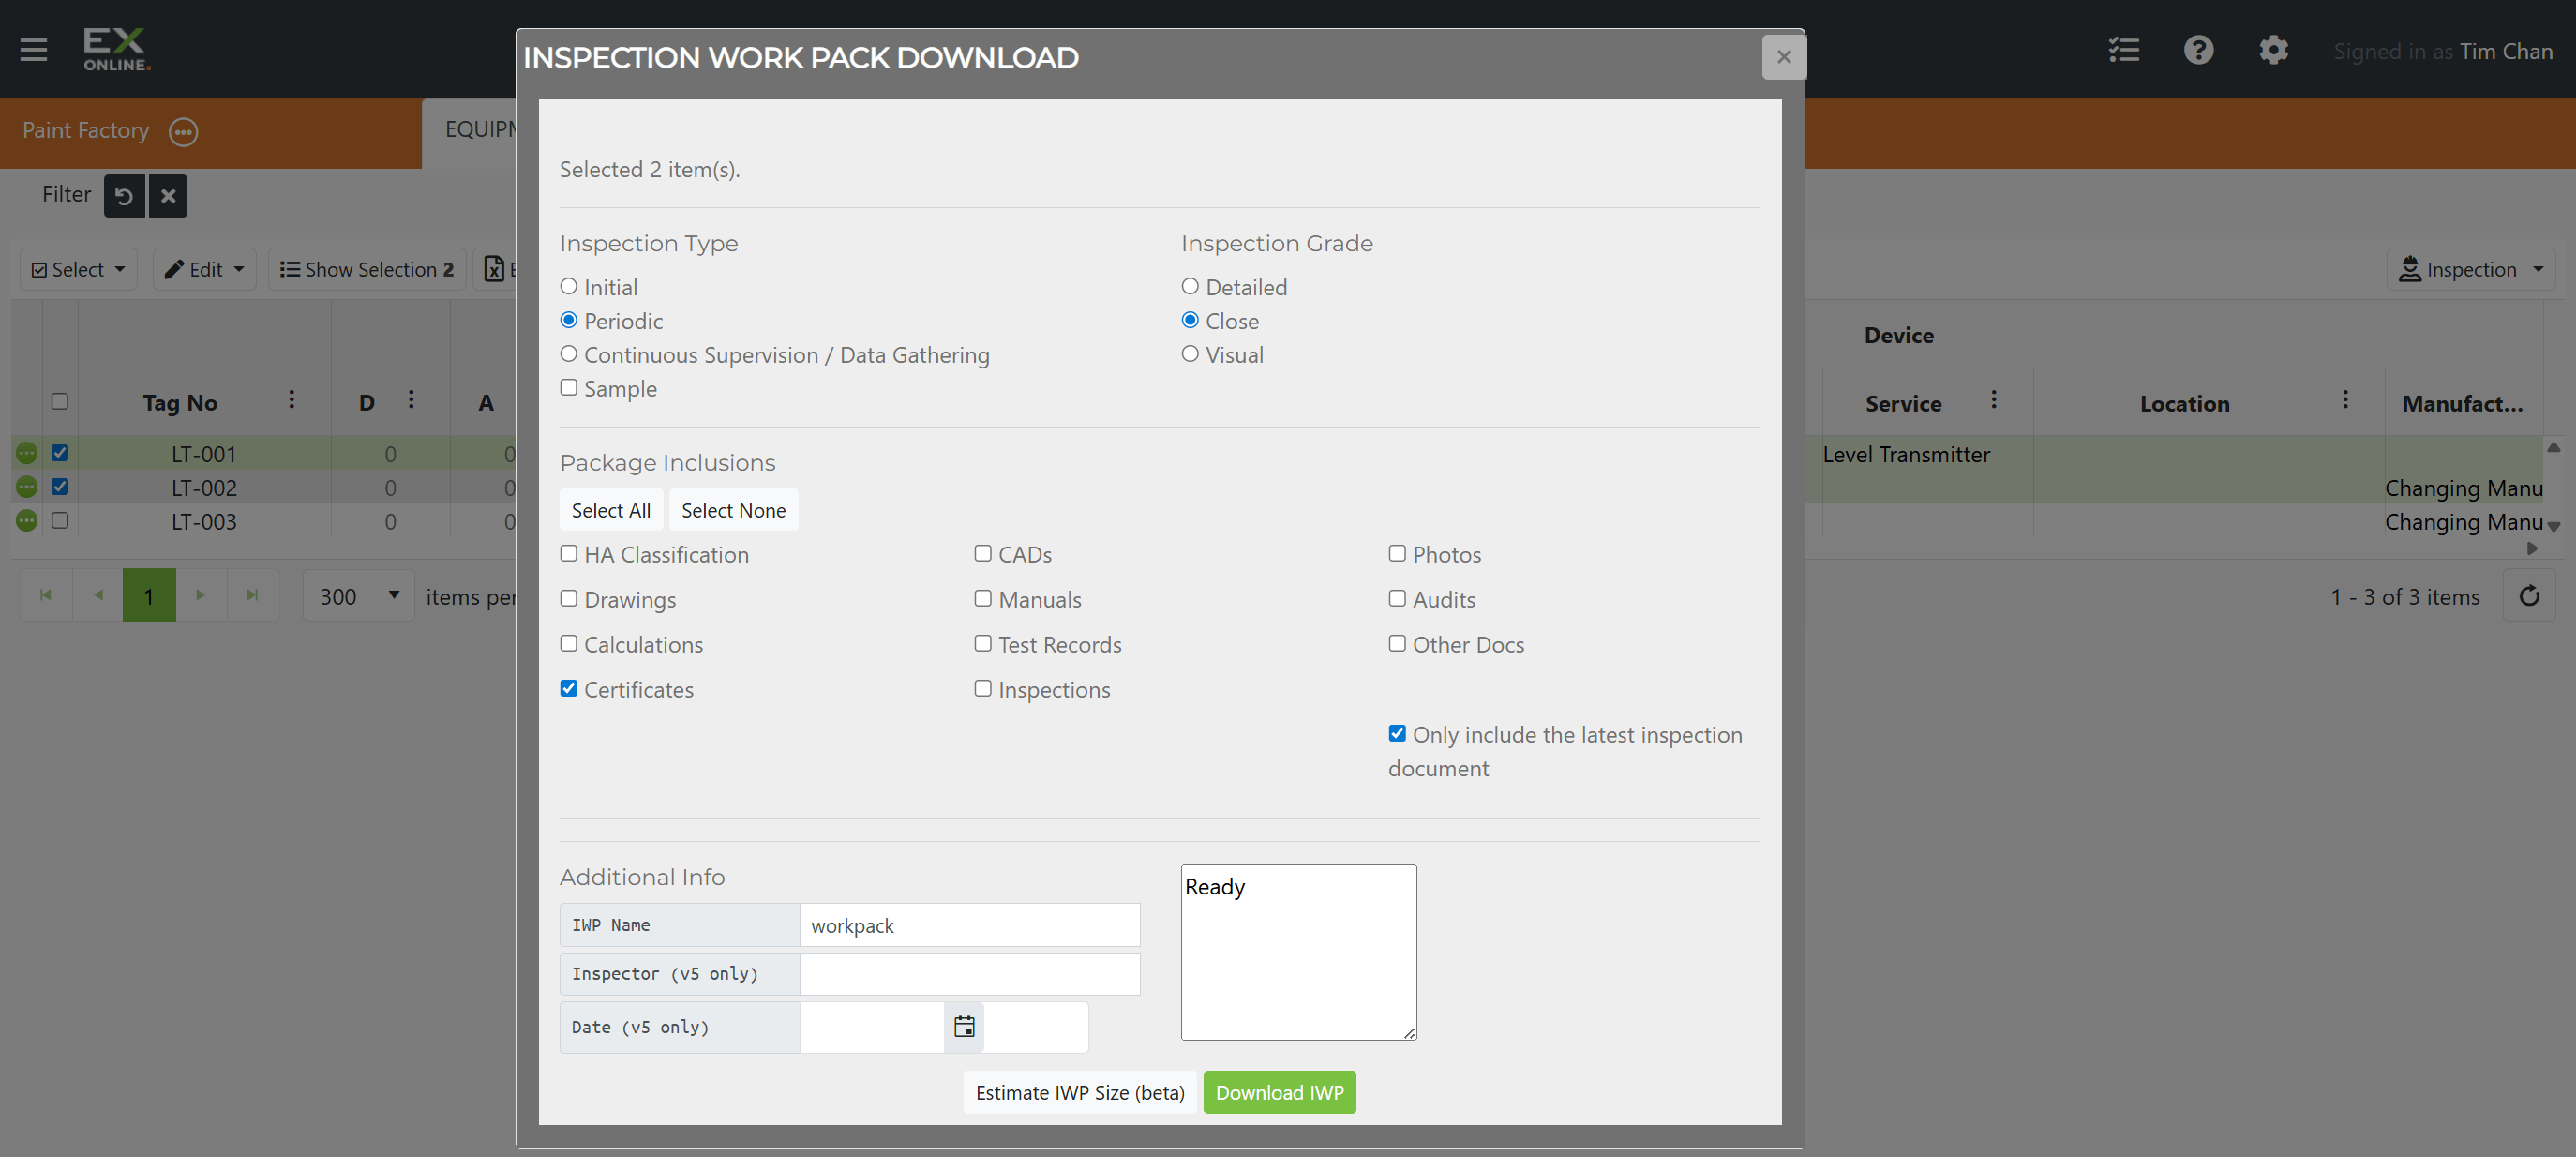Click the Paint Factory ellipsis icon
2576x1157 pixels.
(183, 132)
